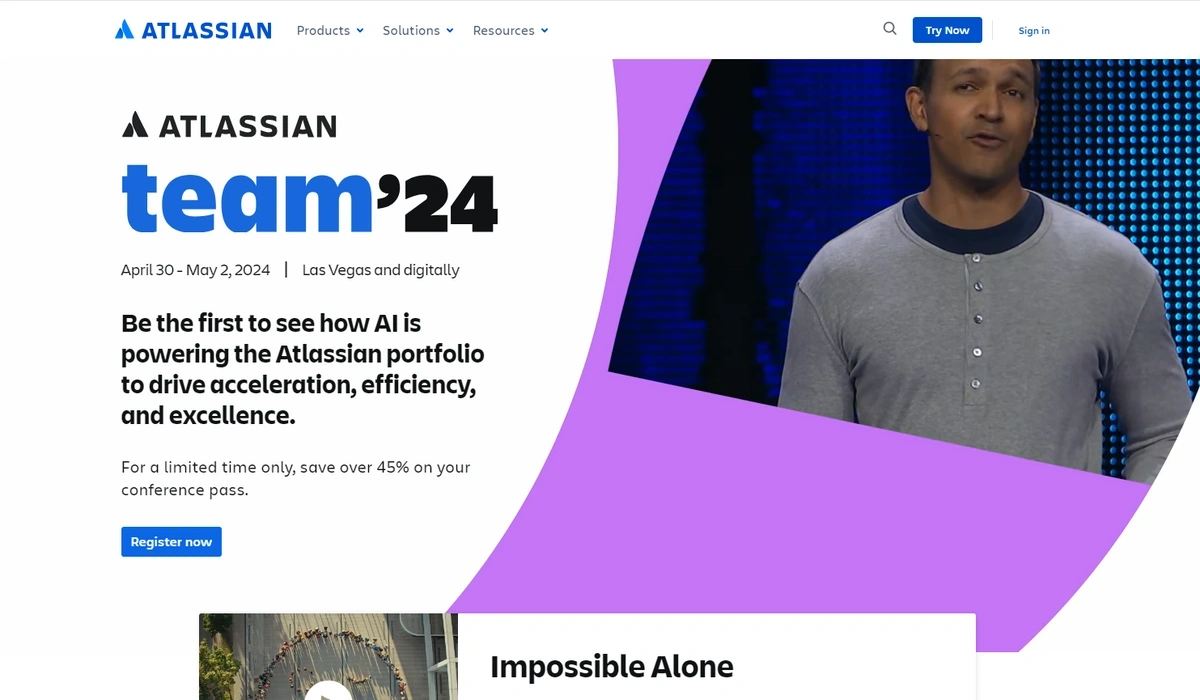Viewport: 1200px width, 700px height.
Task: Click the Try Now button
Action: click(947, 30)
